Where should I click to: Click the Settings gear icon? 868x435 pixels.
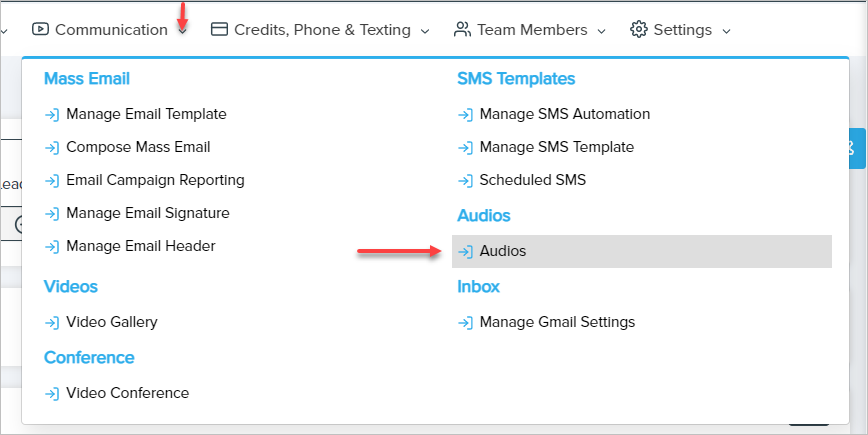(x=639, y=30)
